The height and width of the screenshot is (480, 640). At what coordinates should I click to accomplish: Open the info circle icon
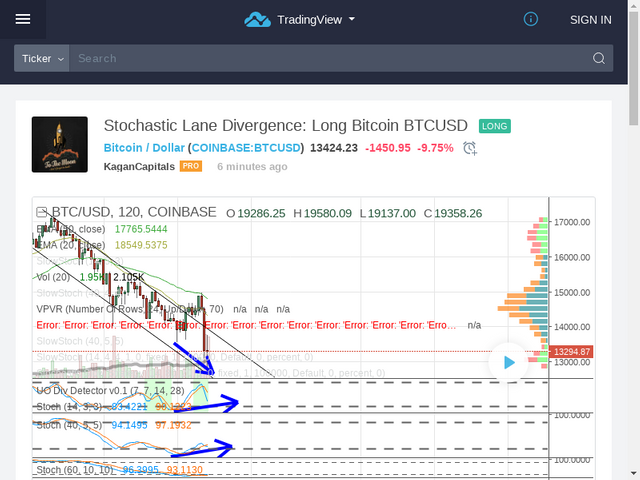531,19
